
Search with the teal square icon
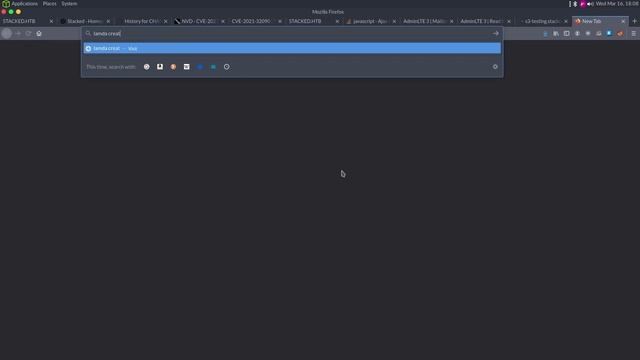[x=213, y=67]
